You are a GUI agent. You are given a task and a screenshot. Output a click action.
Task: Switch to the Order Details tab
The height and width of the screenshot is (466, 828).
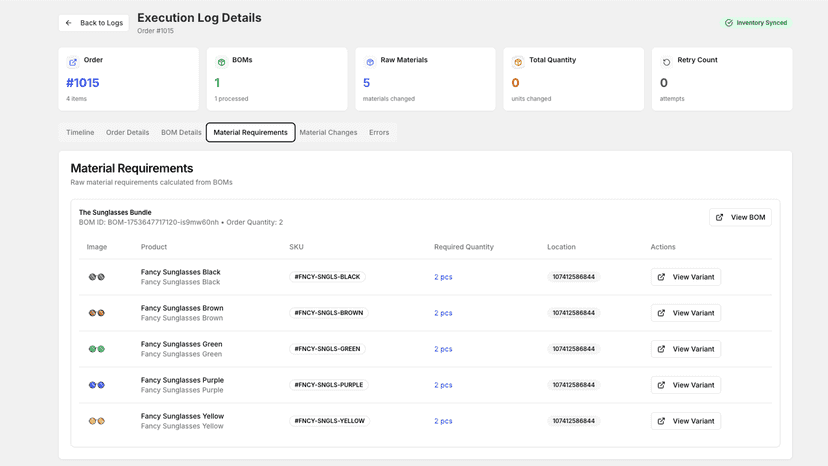pos(127,133)
